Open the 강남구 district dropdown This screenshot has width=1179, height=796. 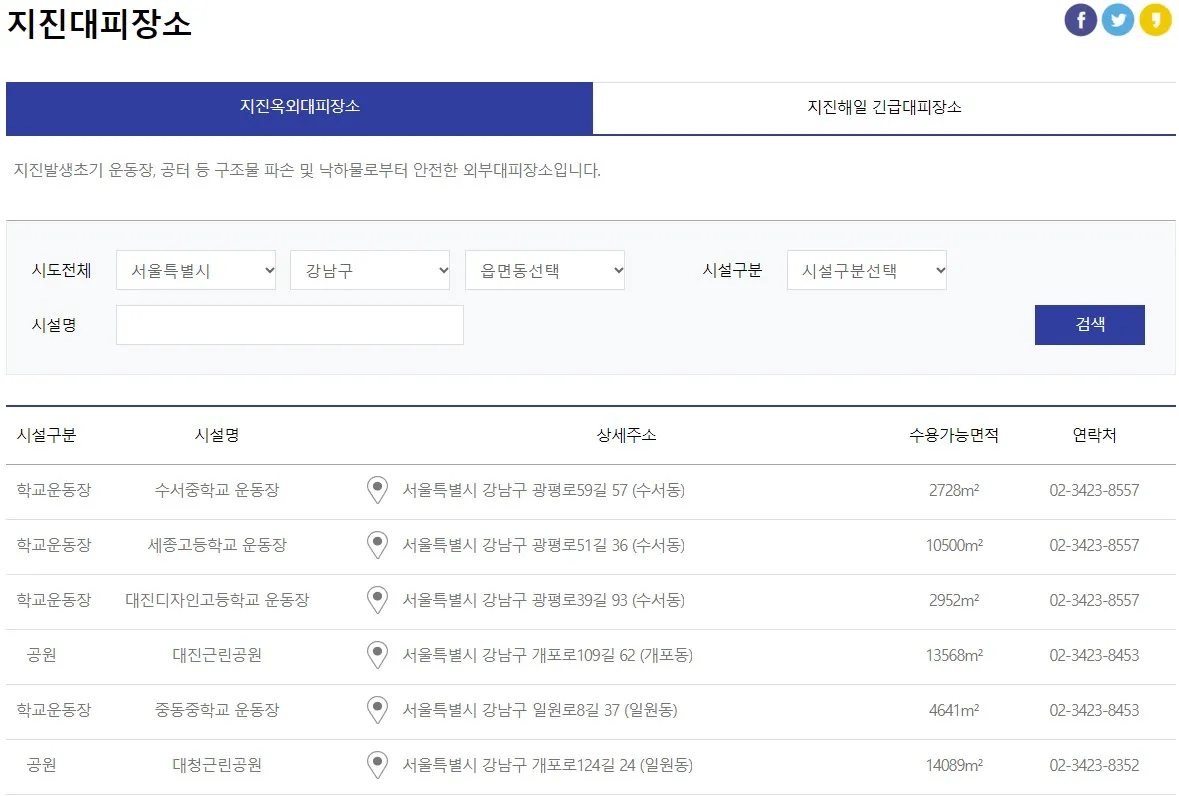point(370,270)
